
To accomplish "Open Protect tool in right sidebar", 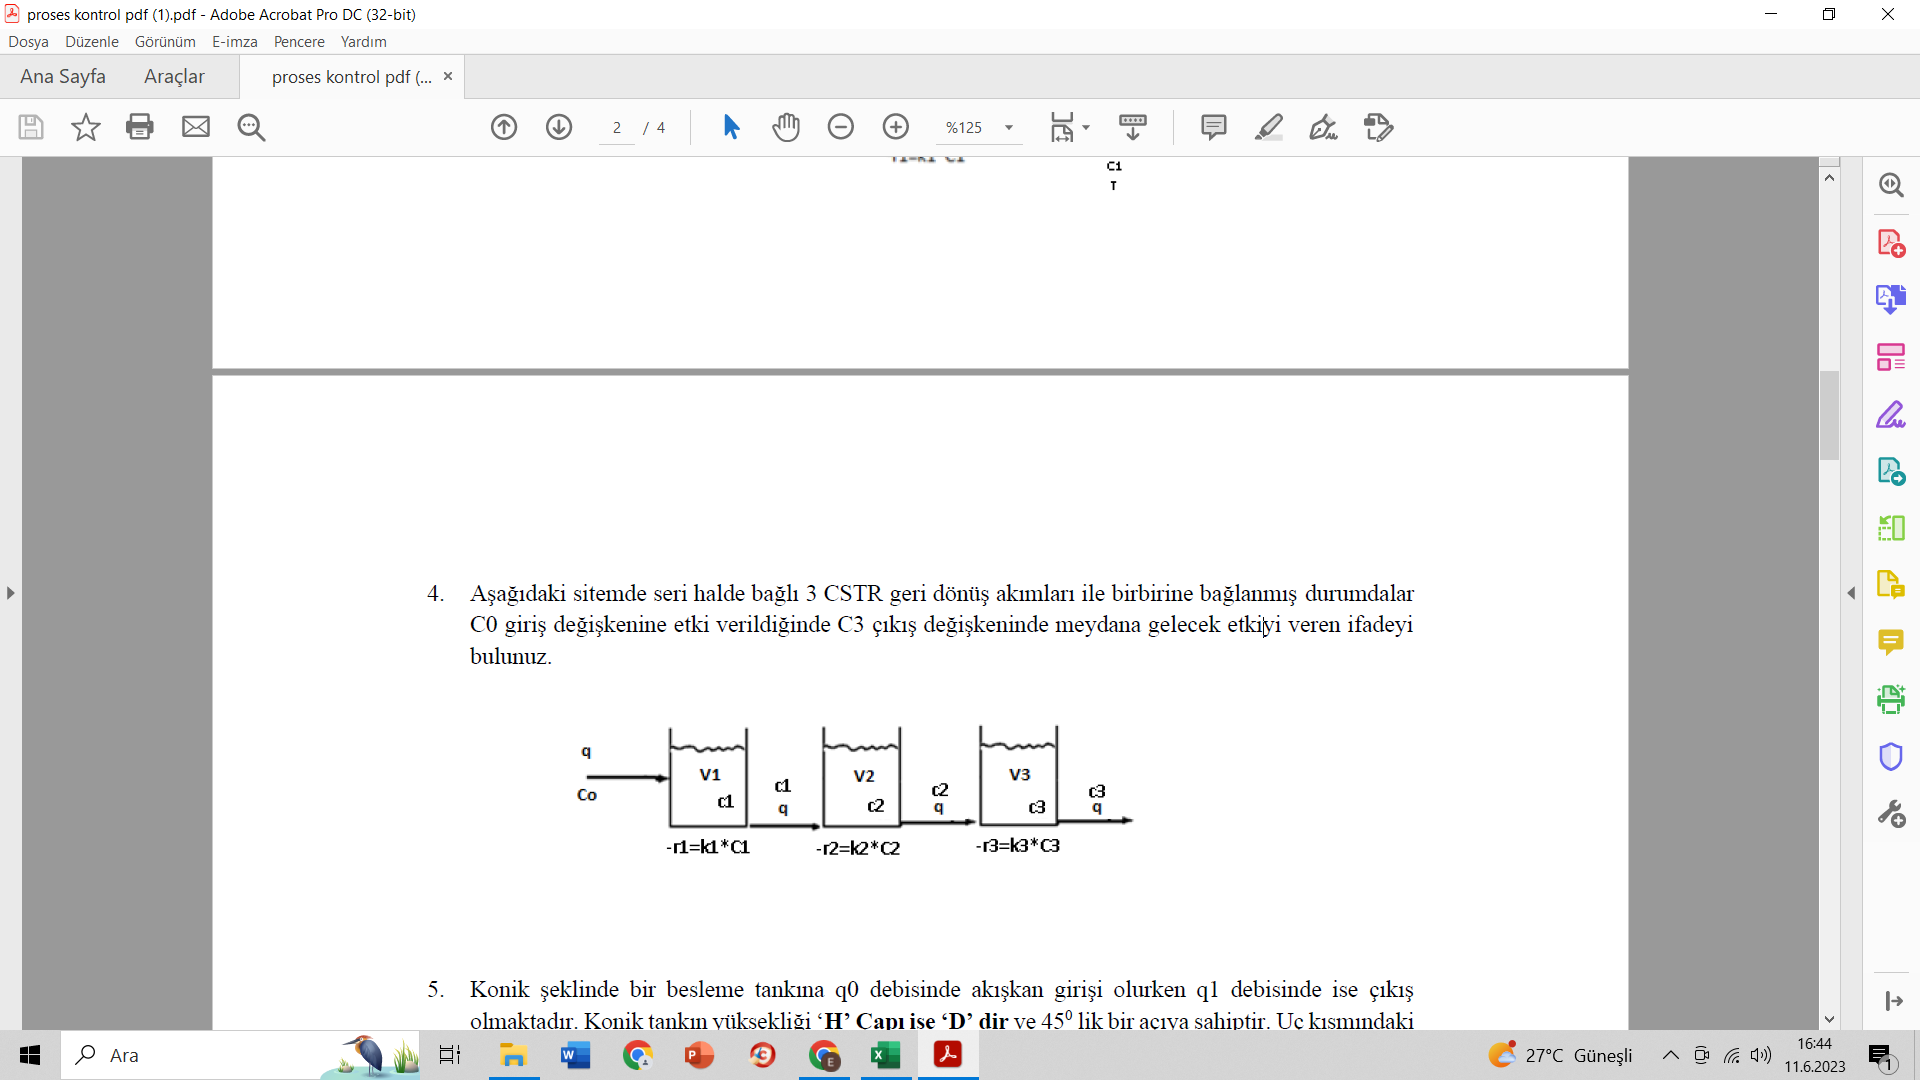I will click(x=1890, y=757).
